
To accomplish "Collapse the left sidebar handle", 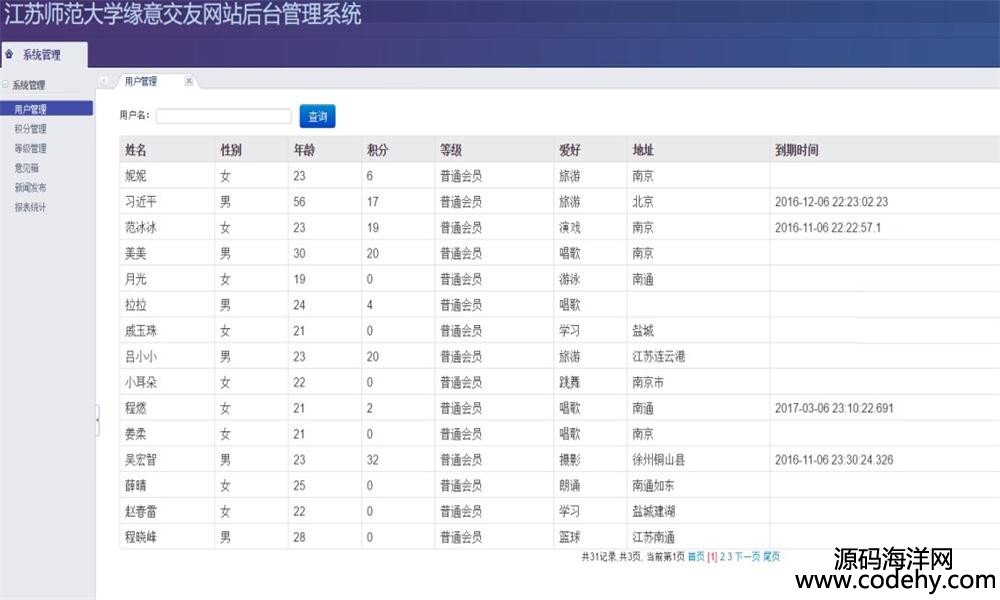I will coord(98,420).
